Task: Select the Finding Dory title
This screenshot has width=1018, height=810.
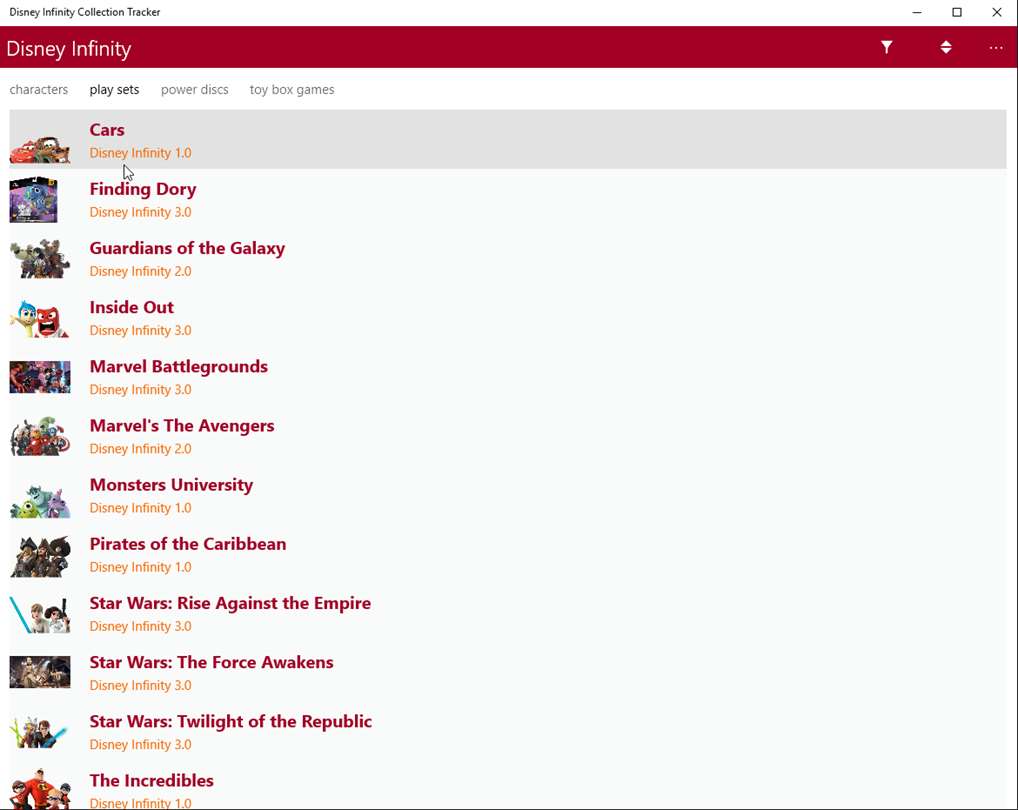Action: tap(143, 190)
